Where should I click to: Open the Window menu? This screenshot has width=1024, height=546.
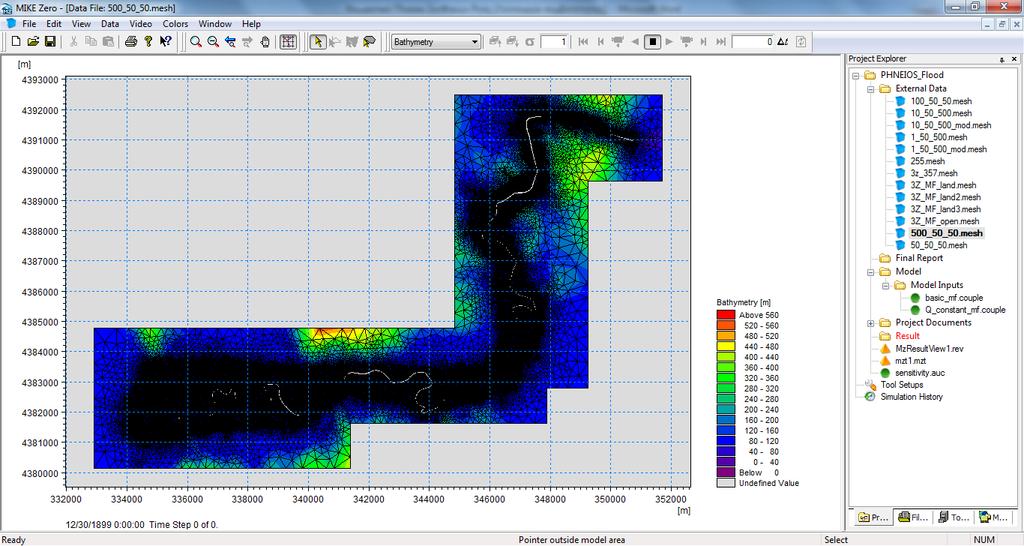pos(215,24)
